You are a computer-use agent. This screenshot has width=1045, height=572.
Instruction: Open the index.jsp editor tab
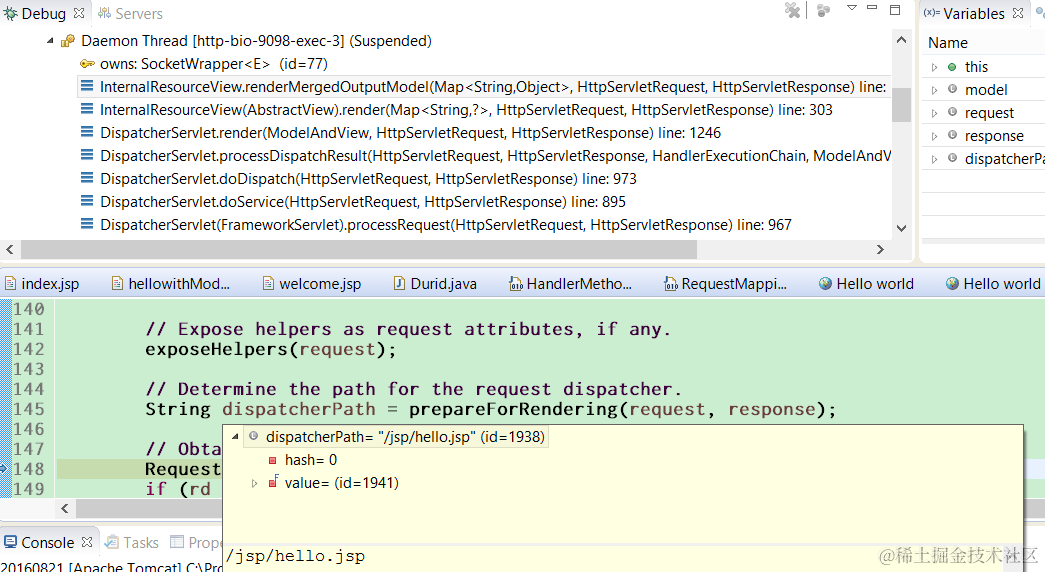click(x=42, y=284)
